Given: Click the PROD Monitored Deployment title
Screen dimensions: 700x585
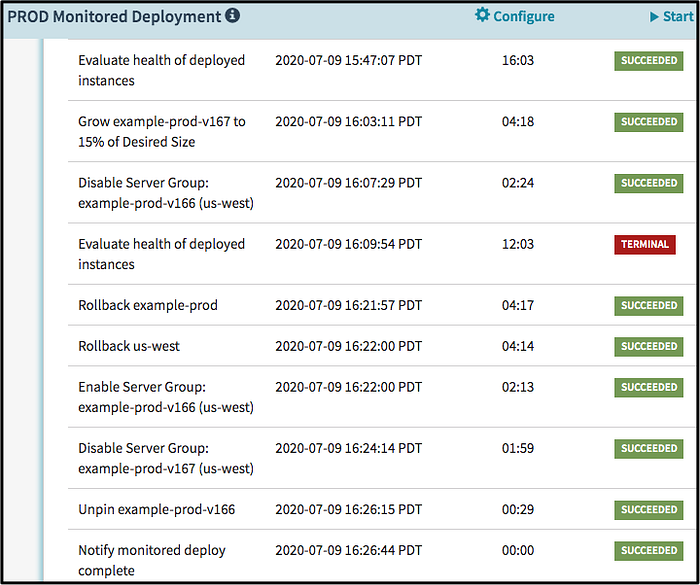Looking at the screenshot, I should tap(114, 16).
